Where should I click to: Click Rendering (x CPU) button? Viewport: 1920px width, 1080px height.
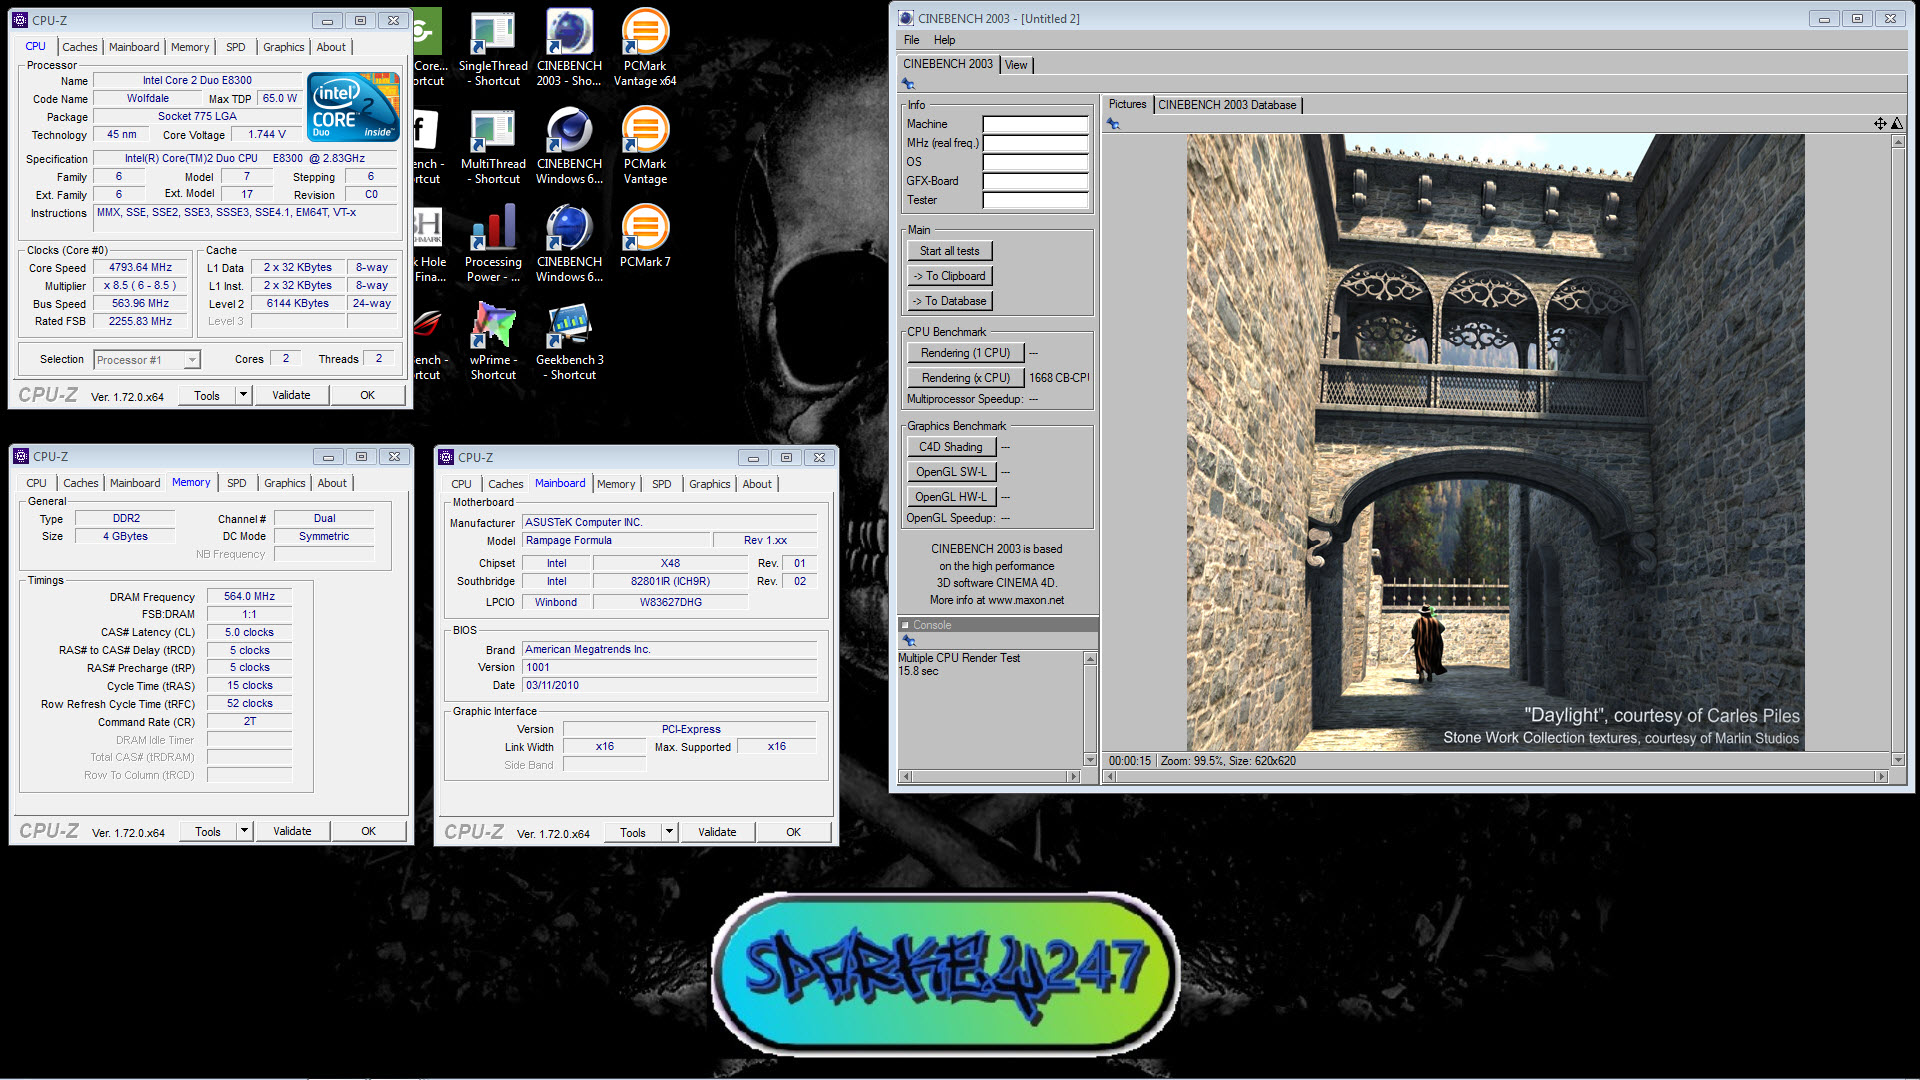(x=965, y=378)
